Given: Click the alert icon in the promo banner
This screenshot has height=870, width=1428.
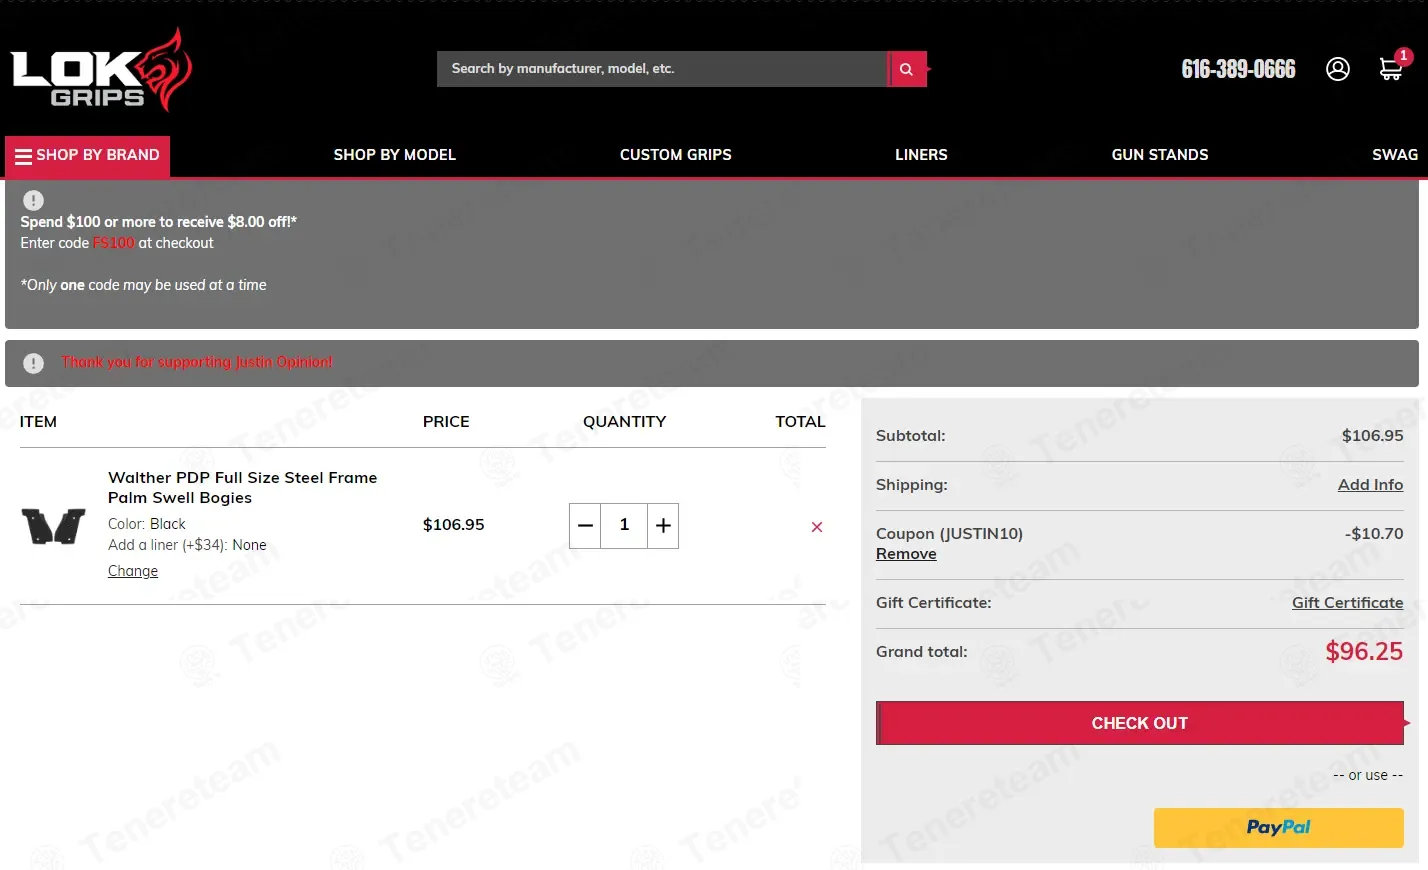Looking at the screenshot, I should click(33, 200).
